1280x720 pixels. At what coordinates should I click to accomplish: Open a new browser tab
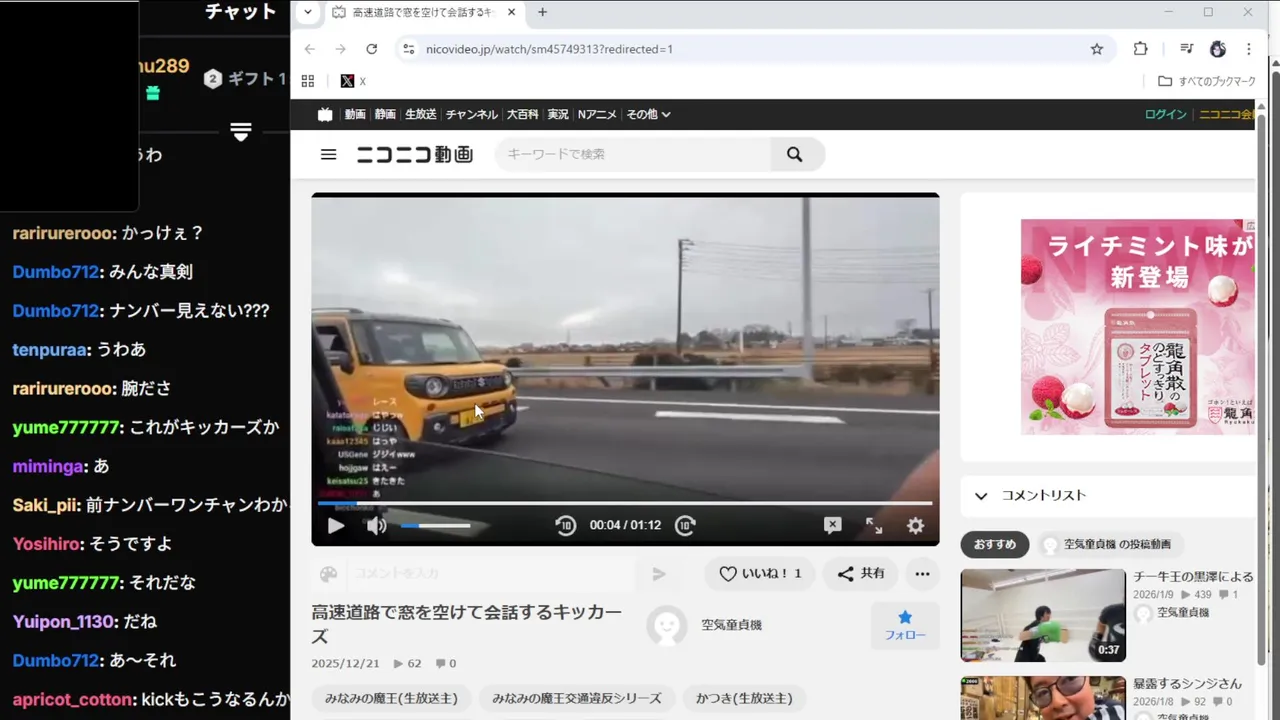click(542, 12)
